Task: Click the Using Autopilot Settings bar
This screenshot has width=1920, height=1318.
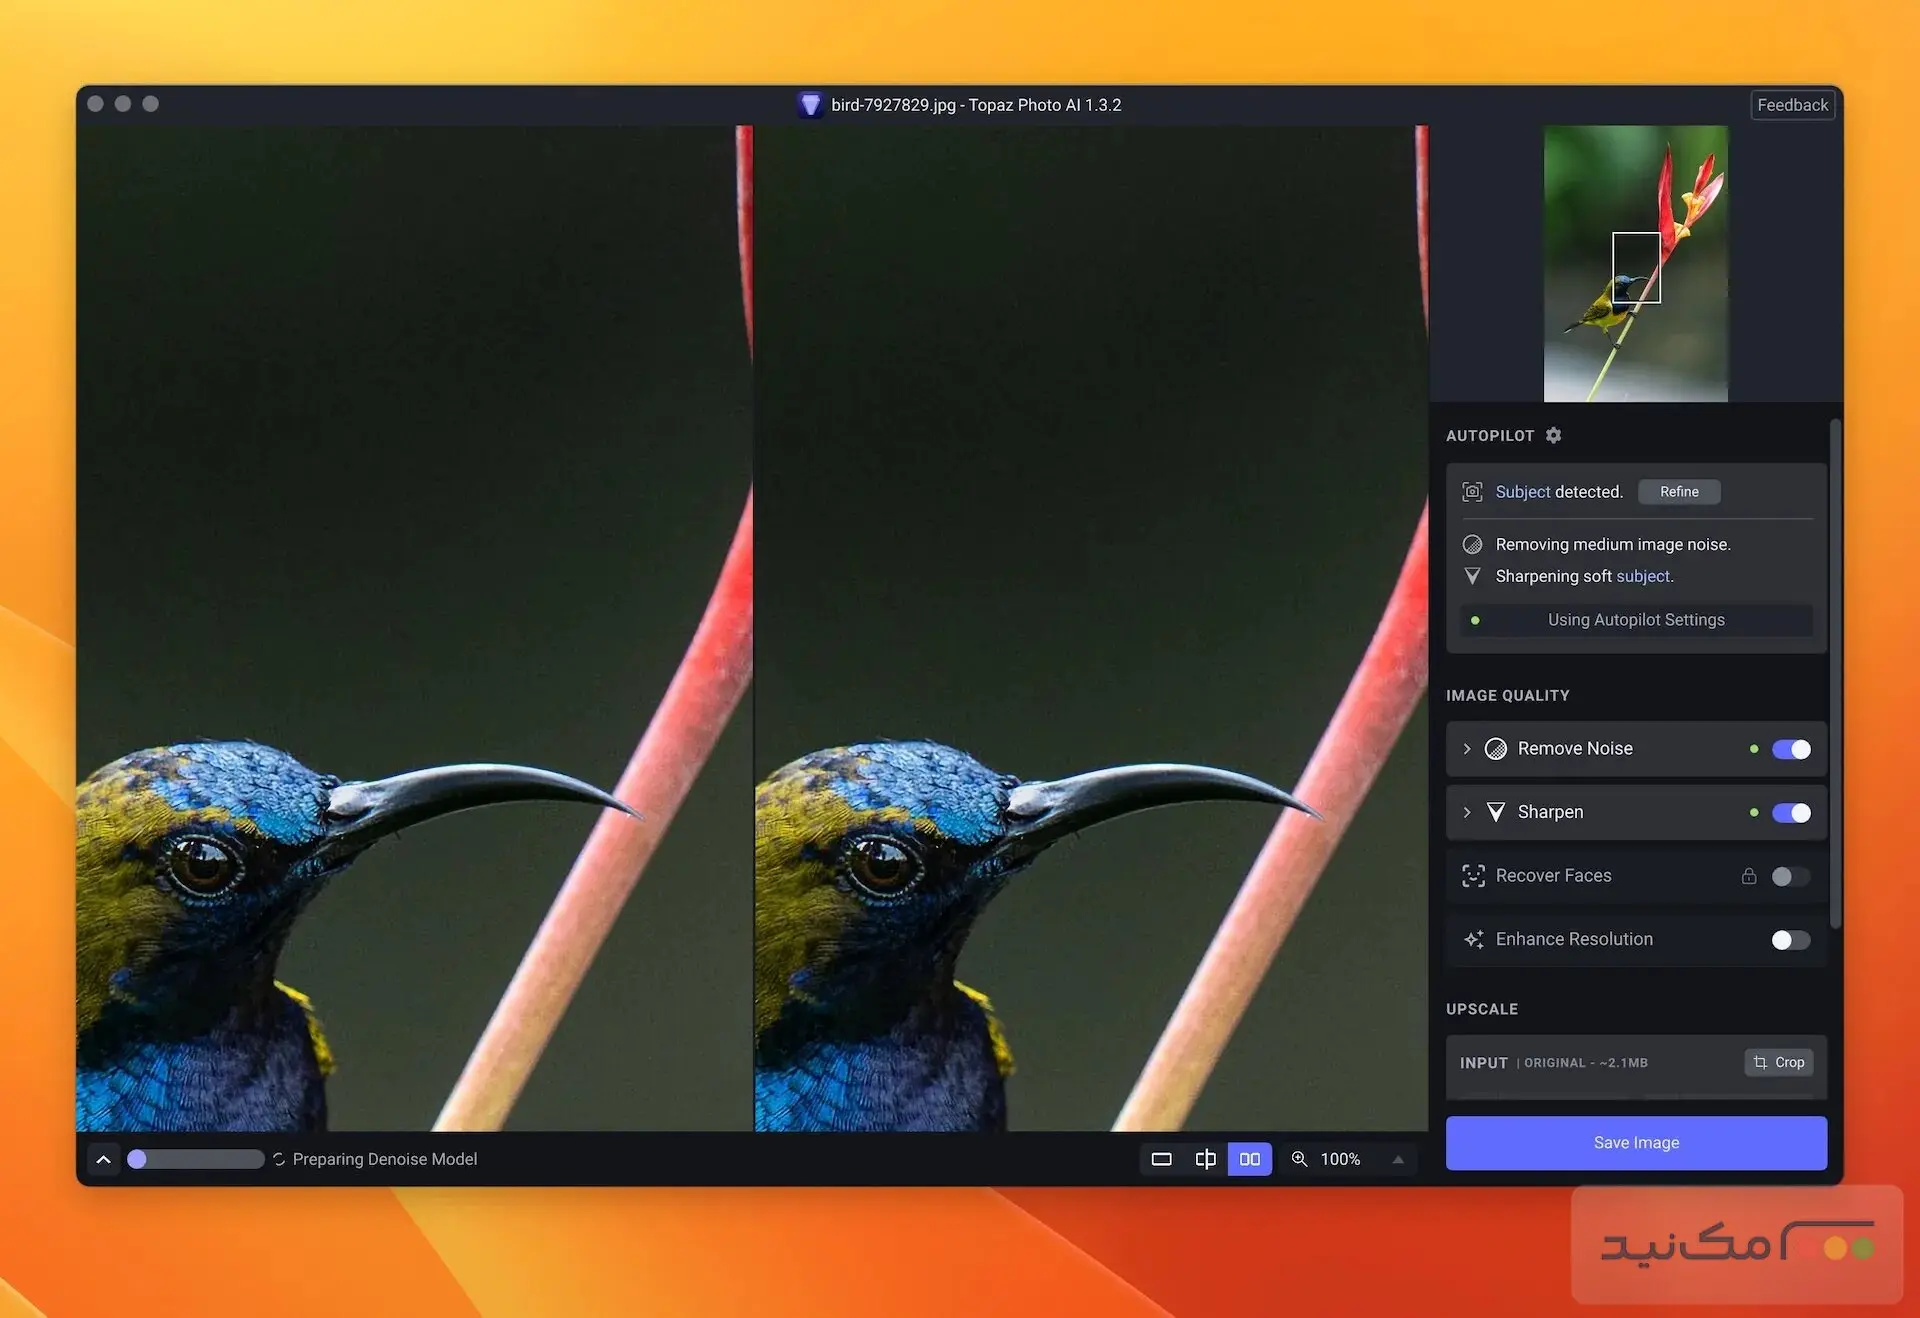Action: (x=1635, y=619)
